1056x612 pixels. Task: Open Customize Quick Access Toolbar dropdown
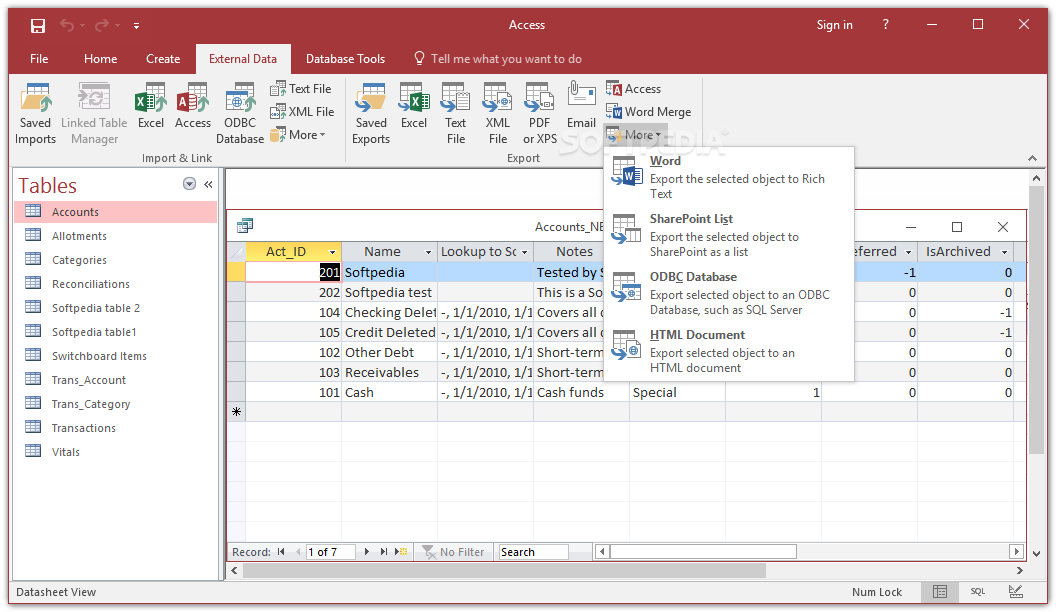tap(136, 26)
